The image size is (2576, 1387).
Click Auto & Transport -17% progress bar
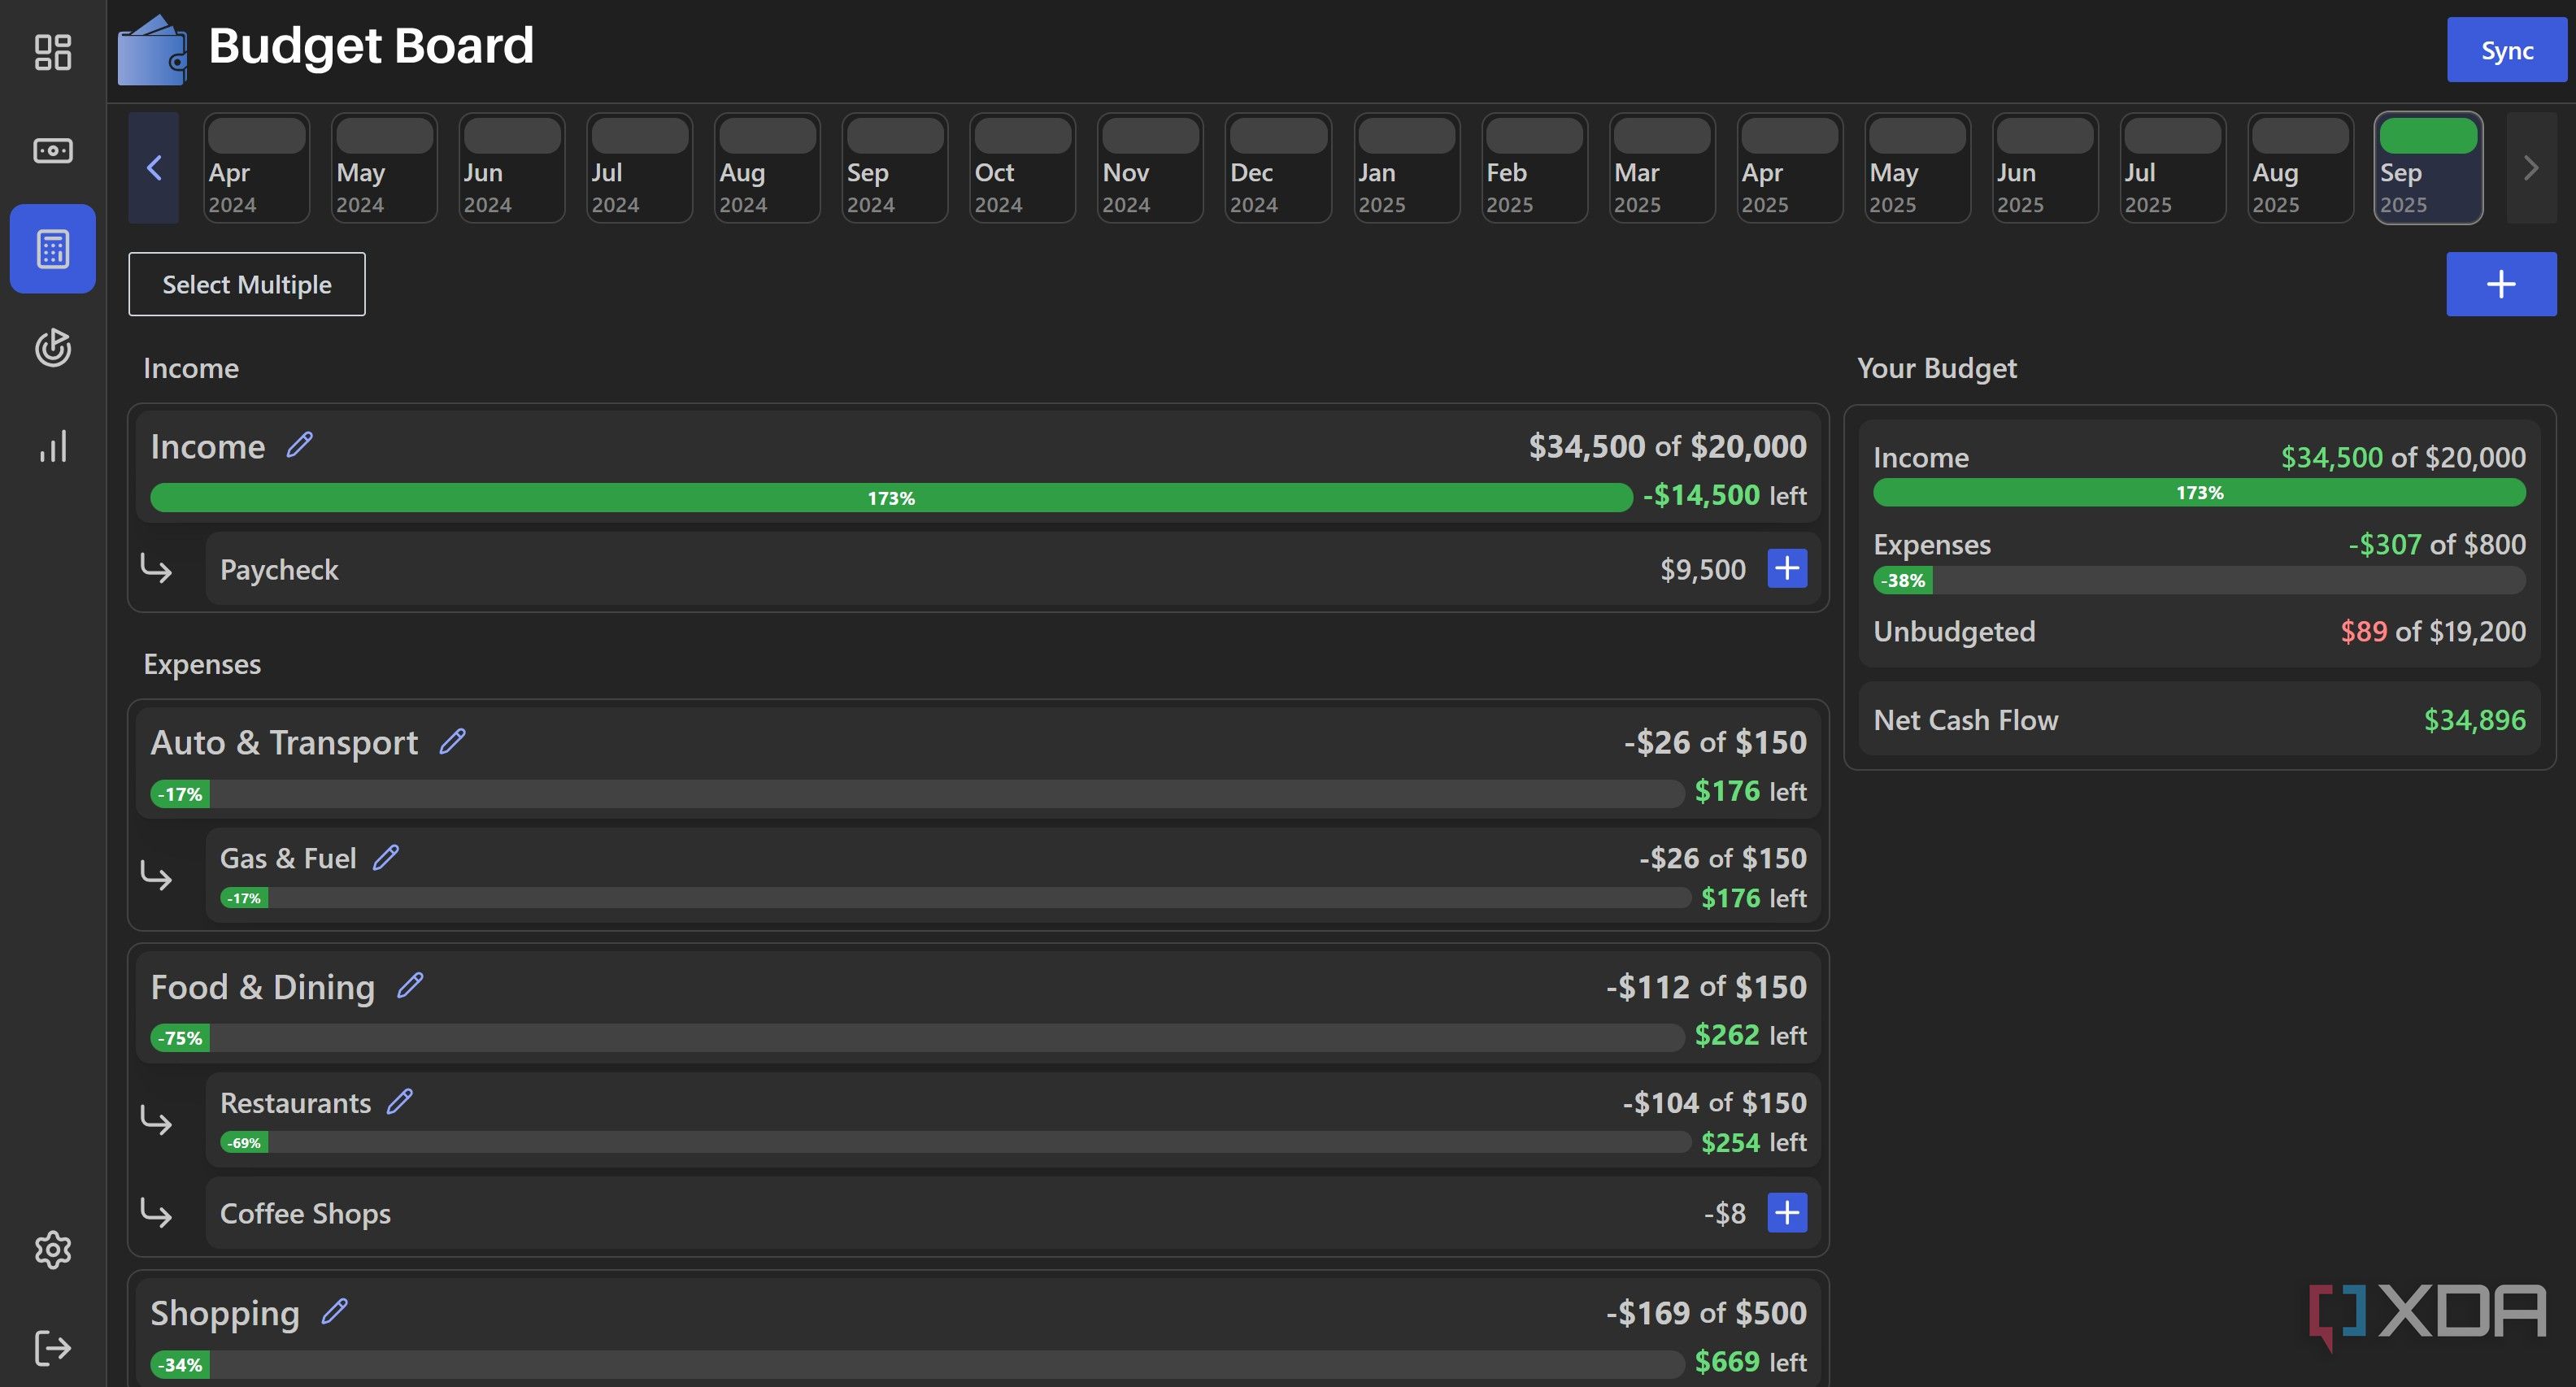point(917,793)
